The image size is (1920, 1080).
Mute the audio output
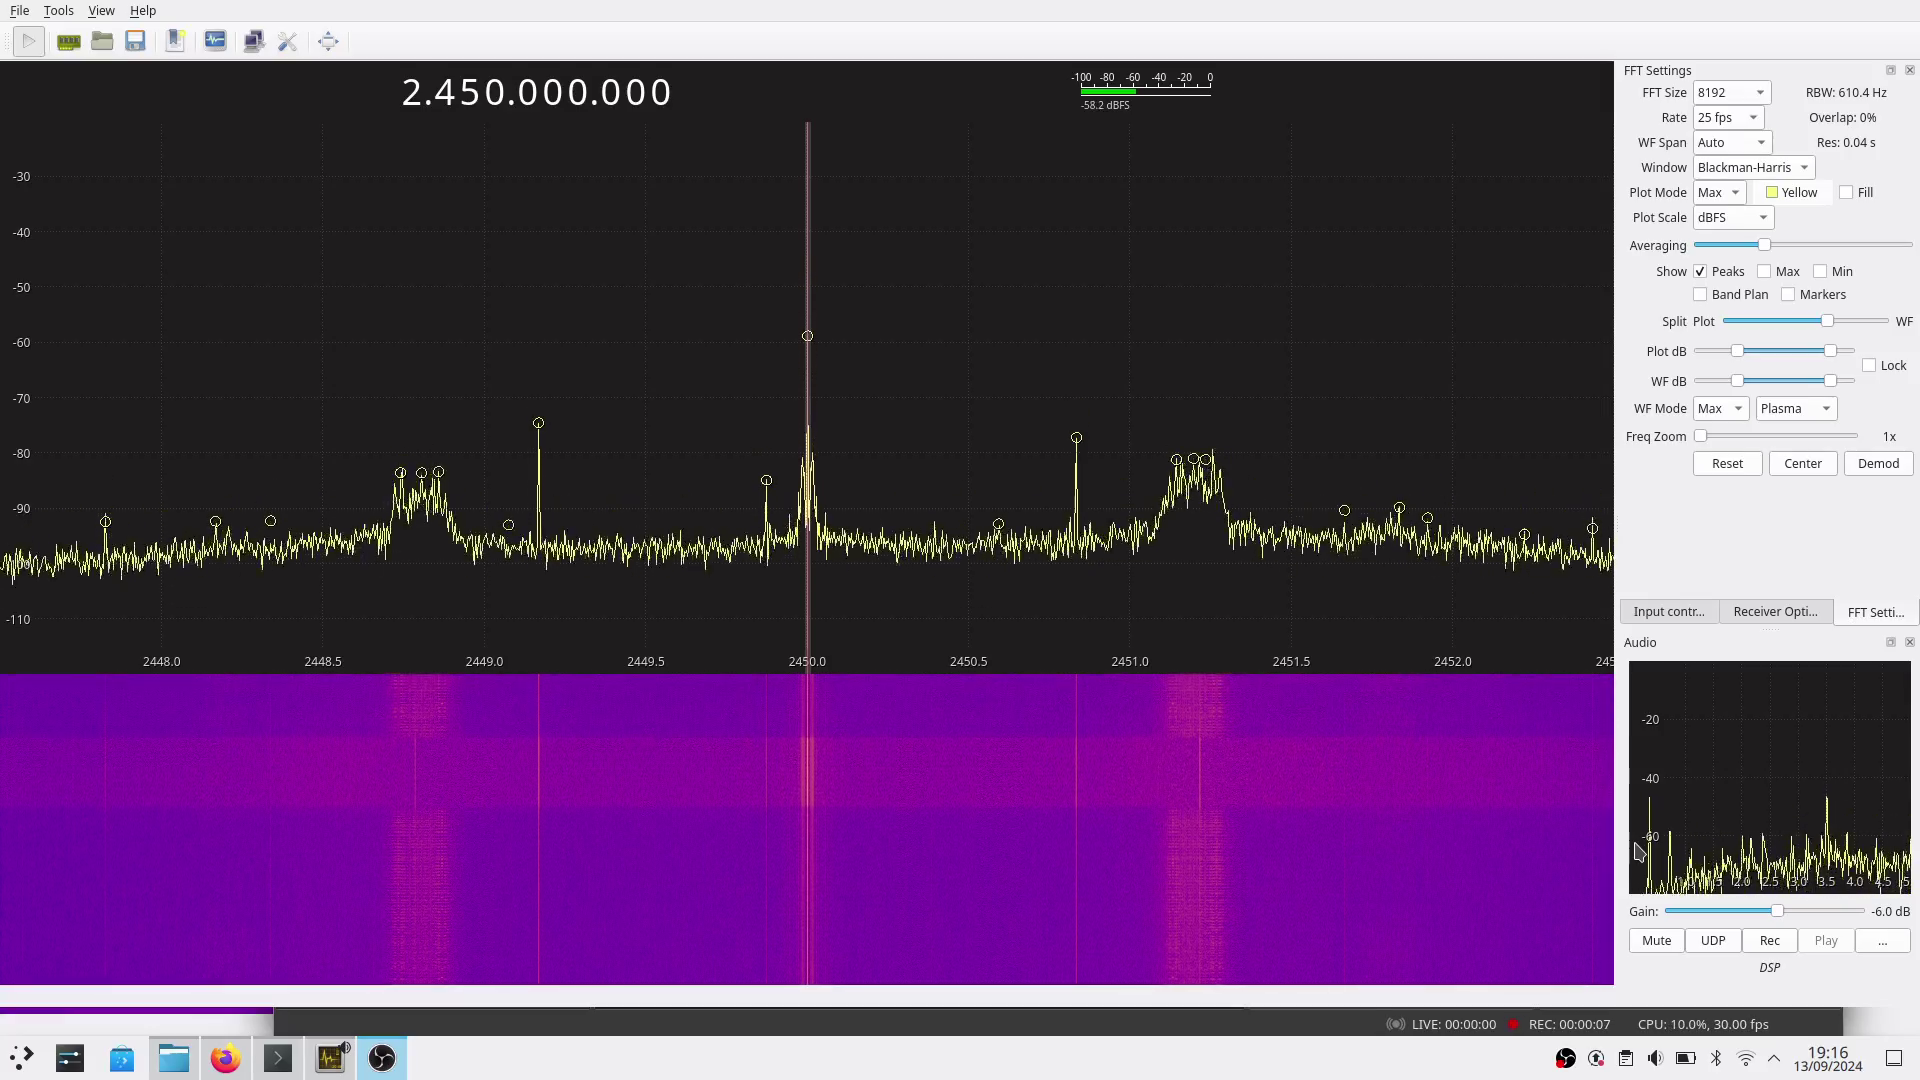point(1656,941)
